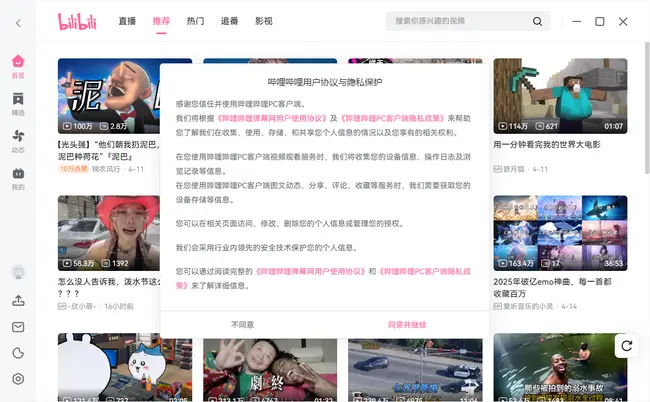Open the white cartoon characters video thumbnail
Image resolution: width=650 pixels, height=402 pixels.
point(125,369)
